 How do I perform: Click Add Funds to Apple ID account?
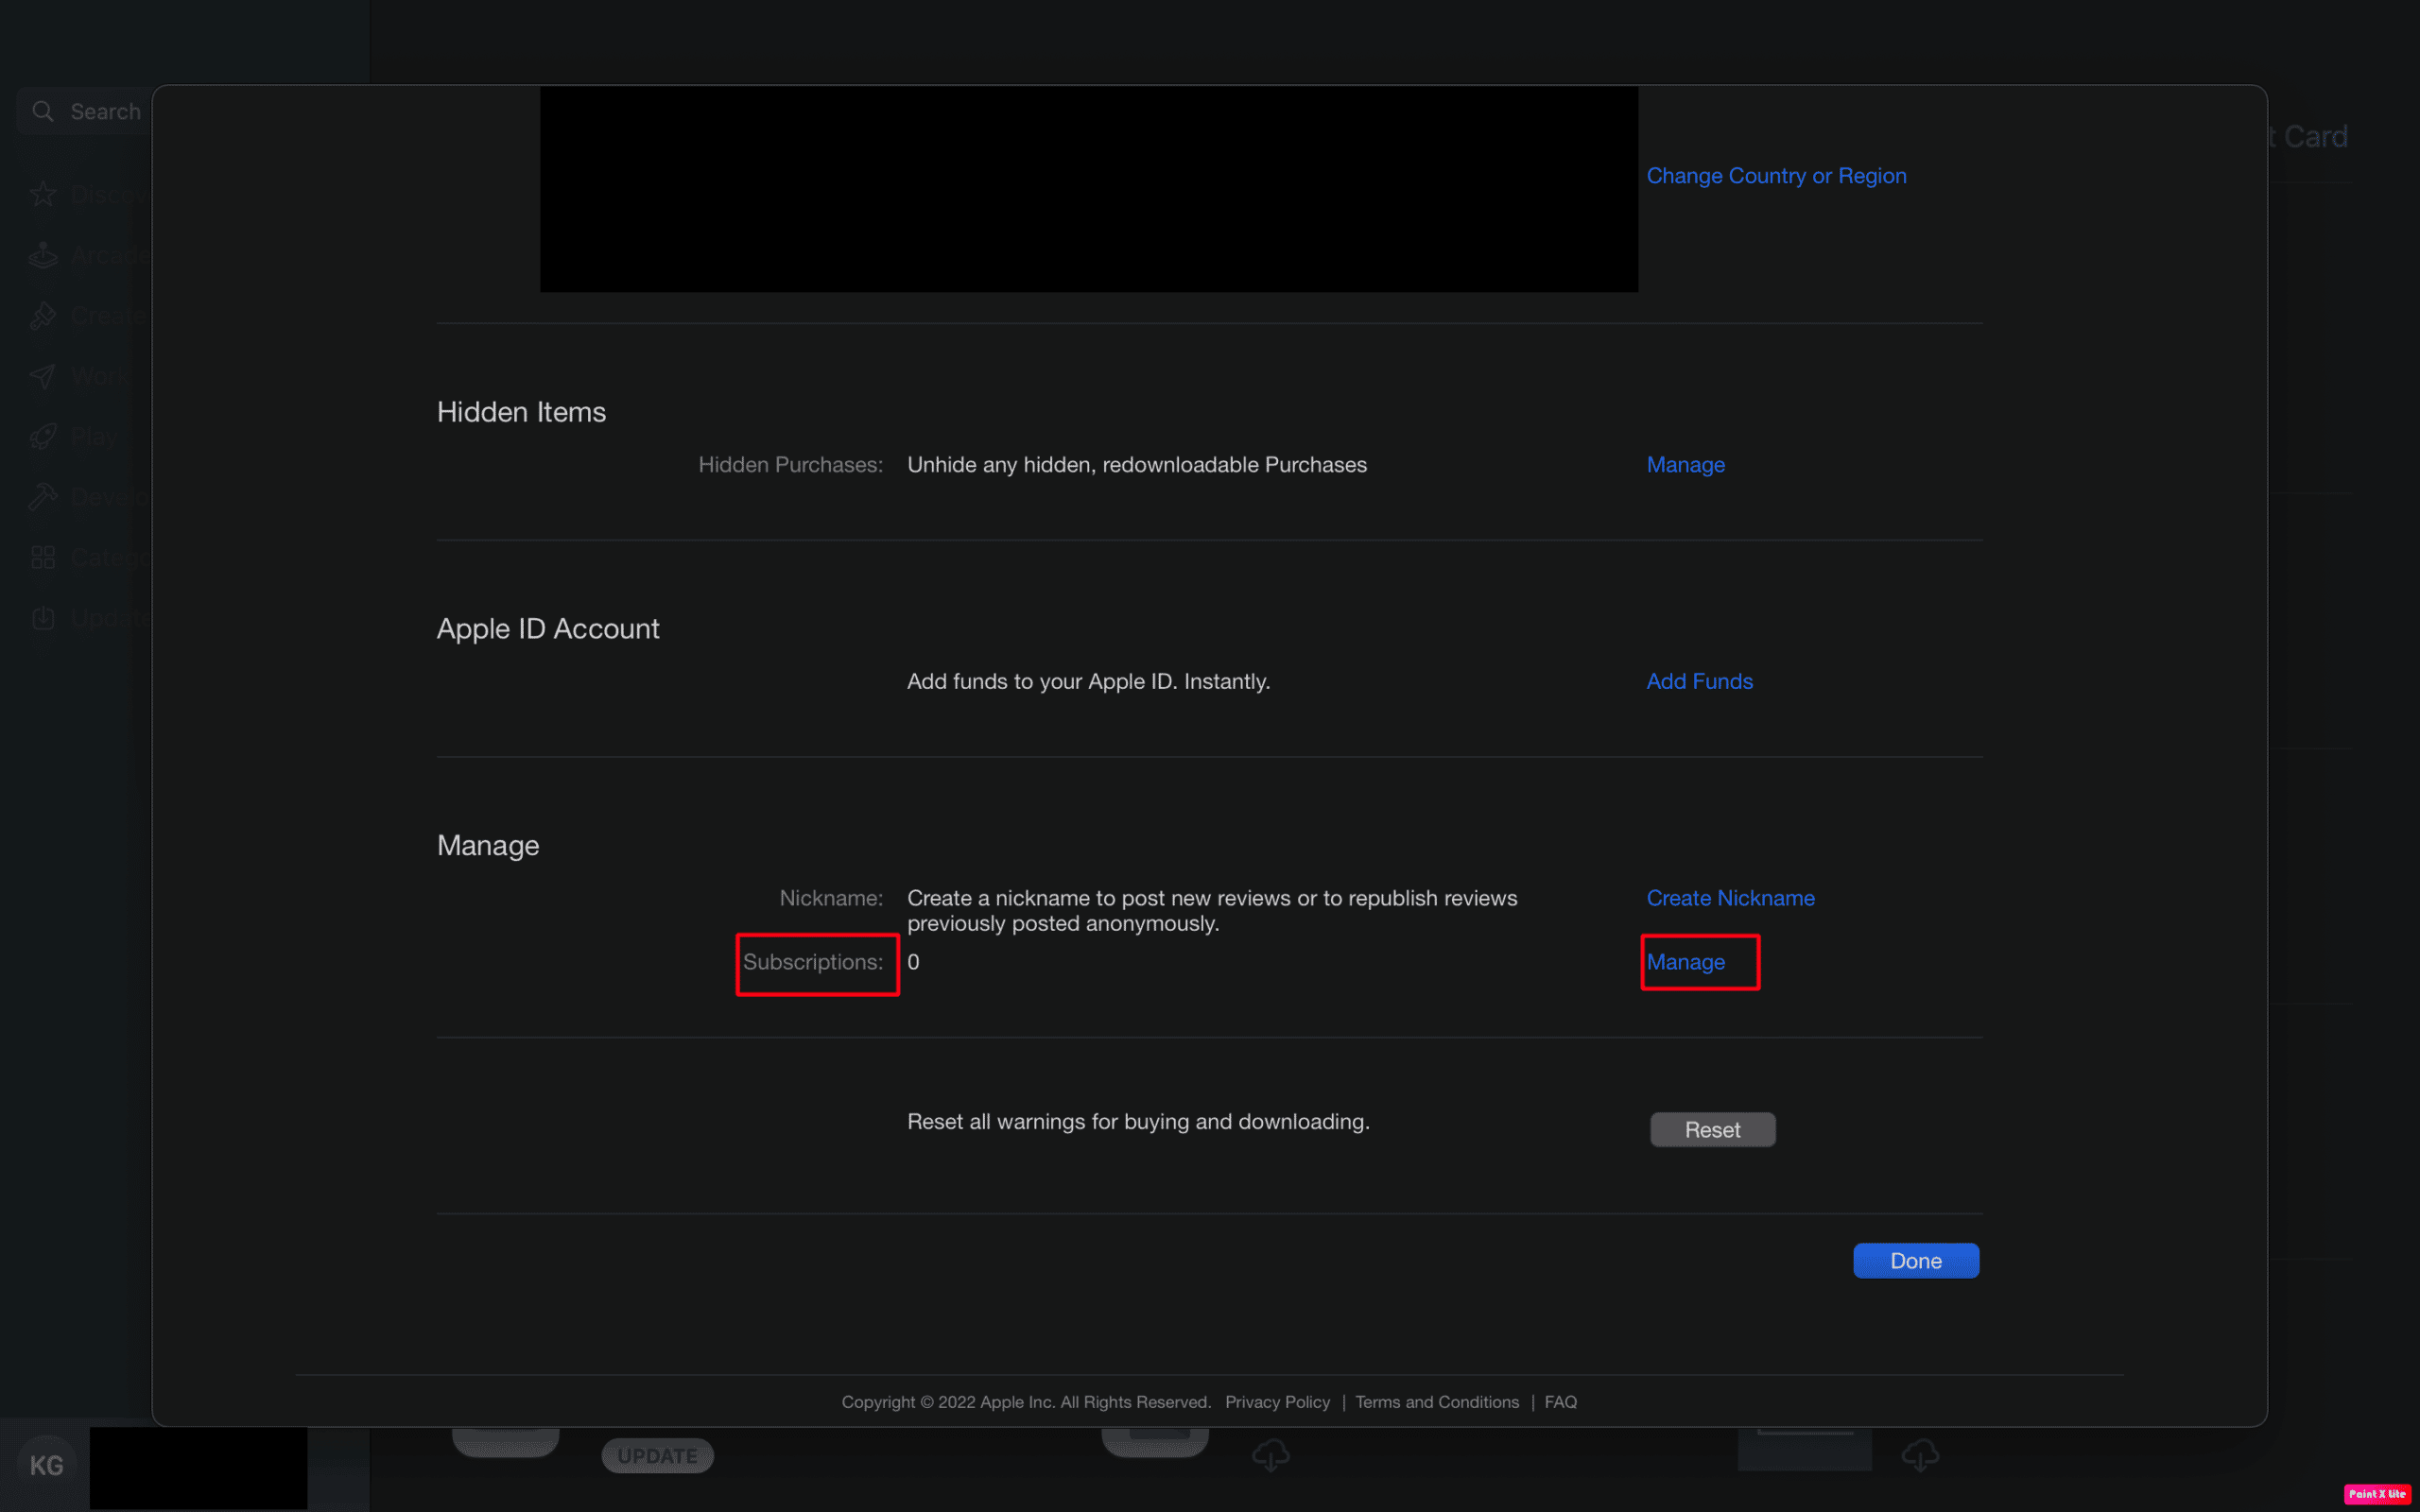(1699, 681)
